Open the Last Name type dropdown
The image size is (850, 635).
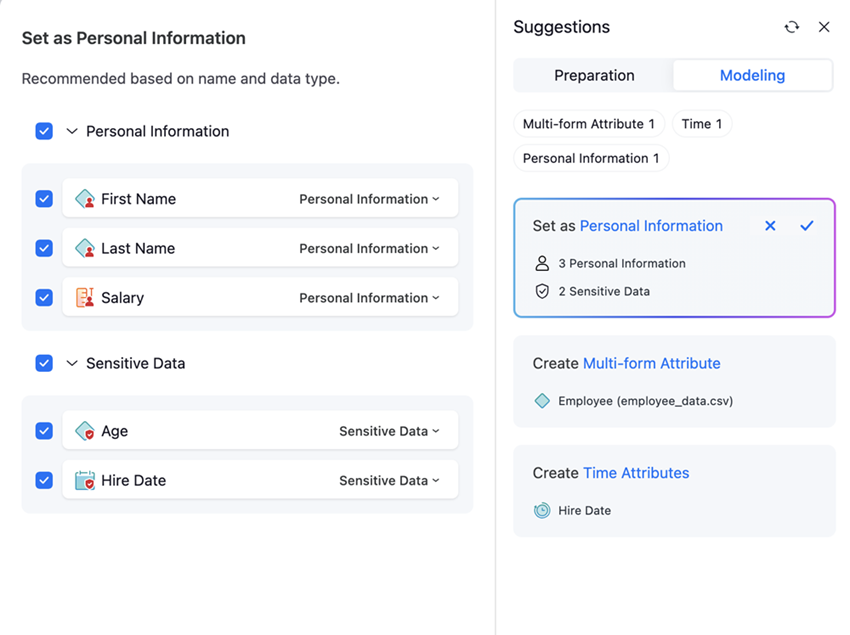pyautogui.click(x=369, y=249)
